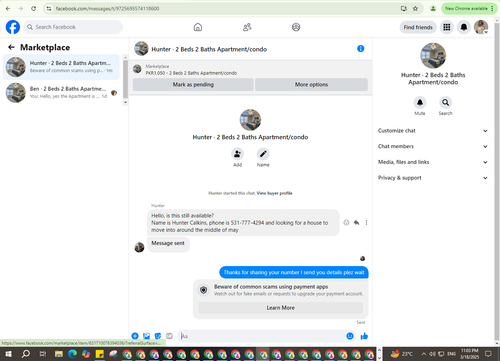Open the account profile picture menu
This screenshot has width=500, height=361.
pyautogui.click(x=481, y=27)
